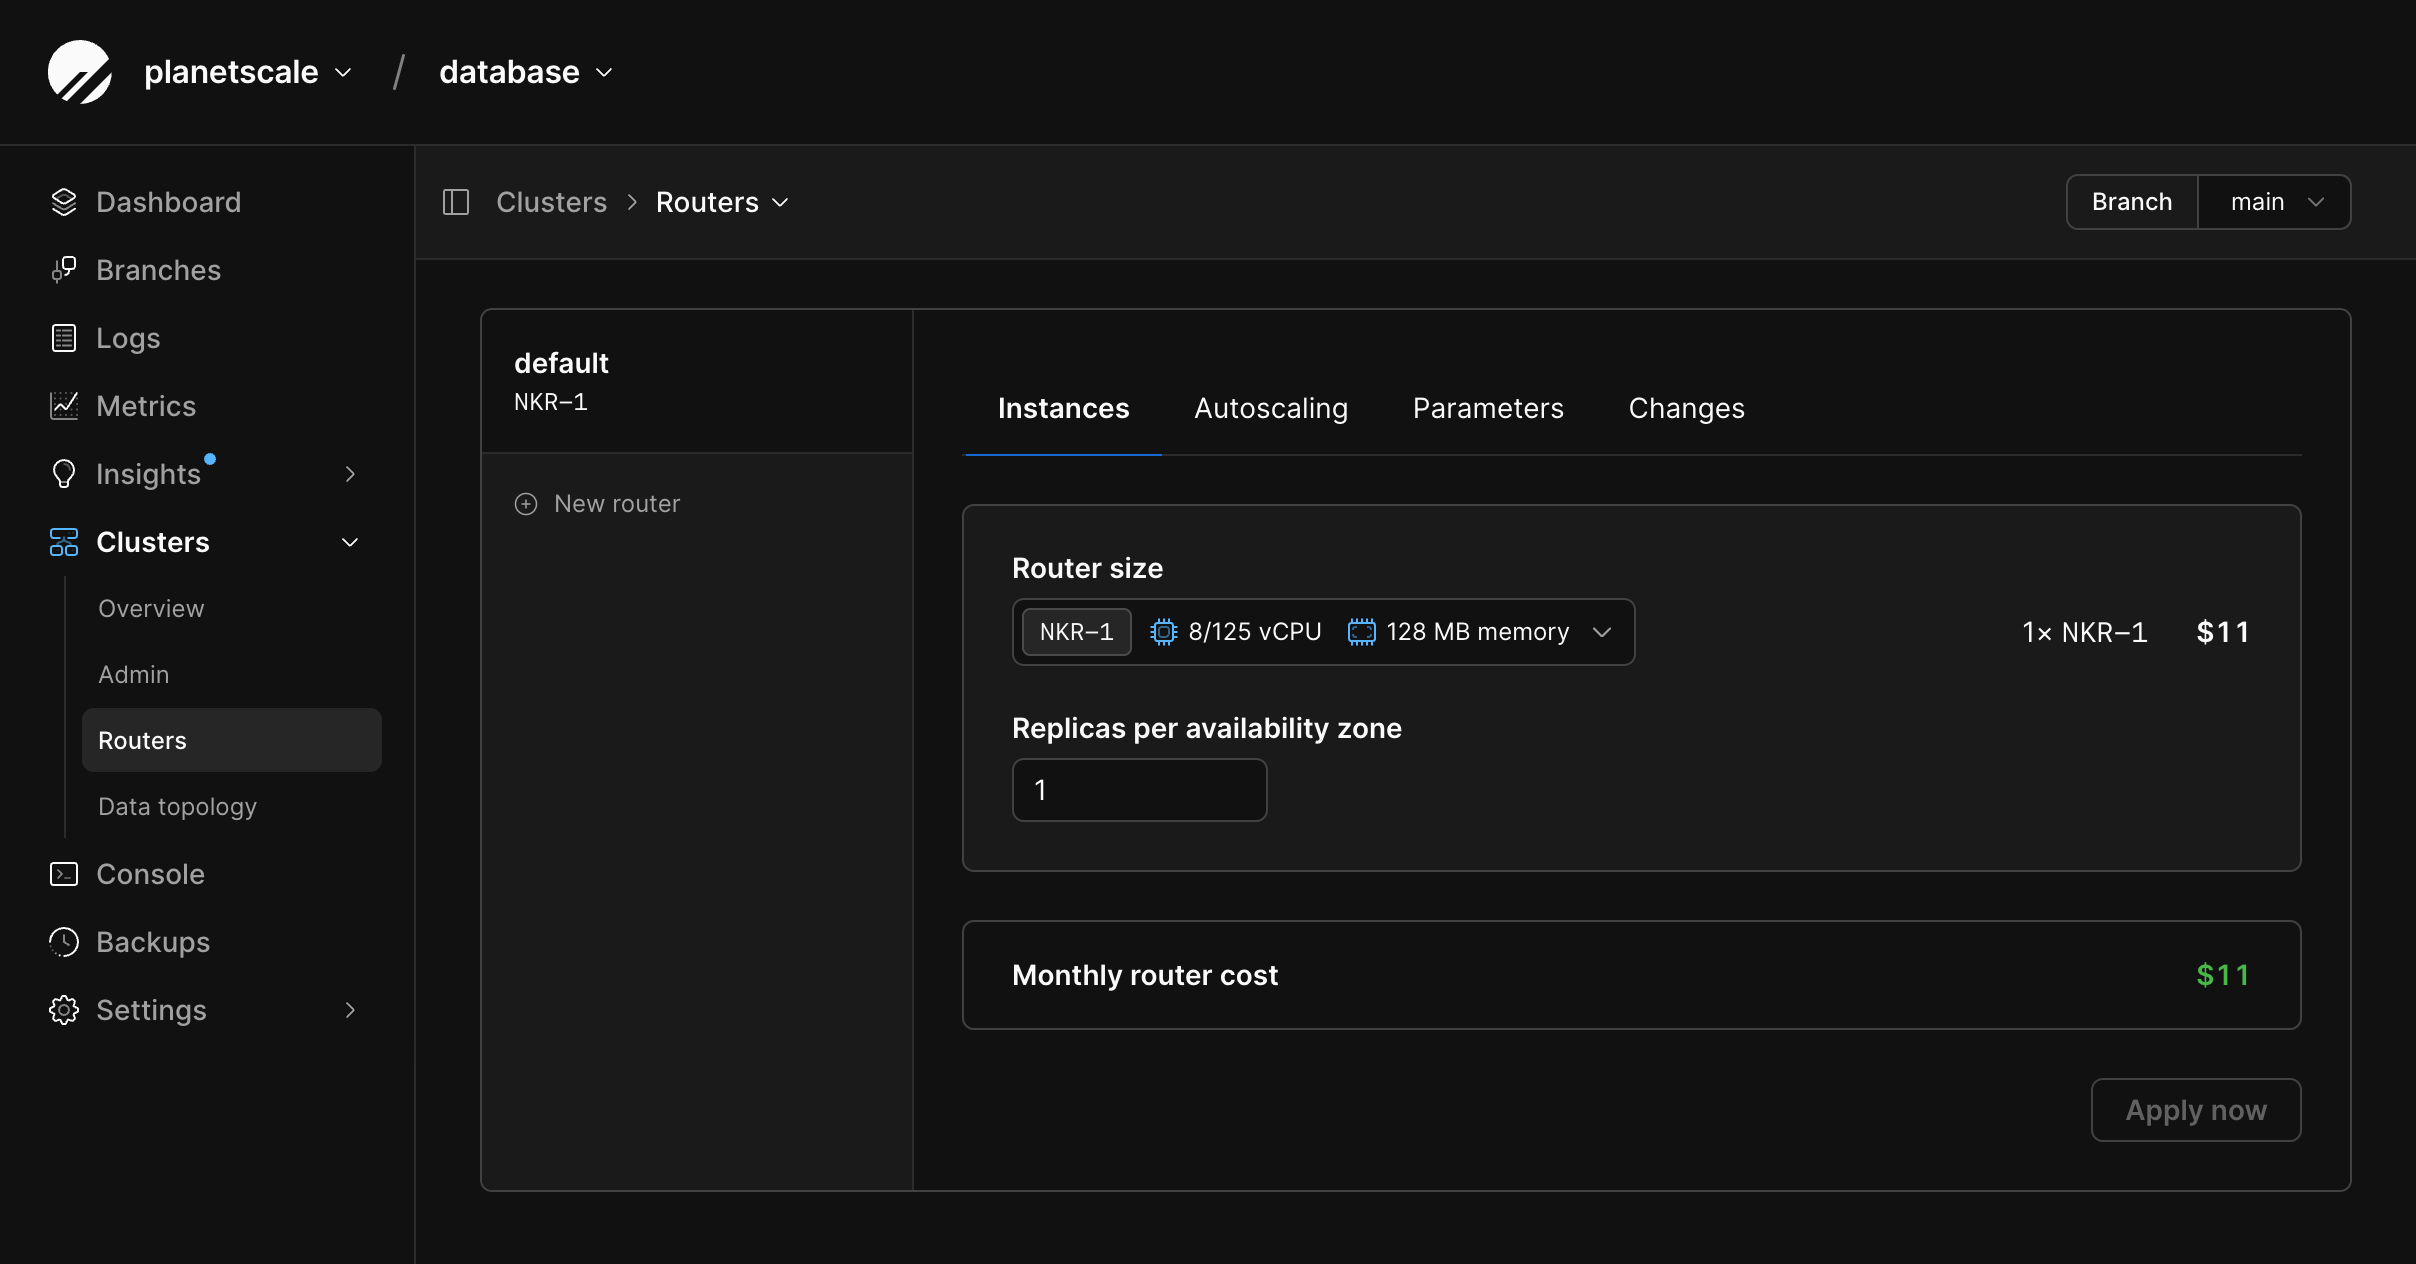This screenshot has height=1264, width=2416.
Task: Click the Metrics chart icon
Action: (64, 406)
